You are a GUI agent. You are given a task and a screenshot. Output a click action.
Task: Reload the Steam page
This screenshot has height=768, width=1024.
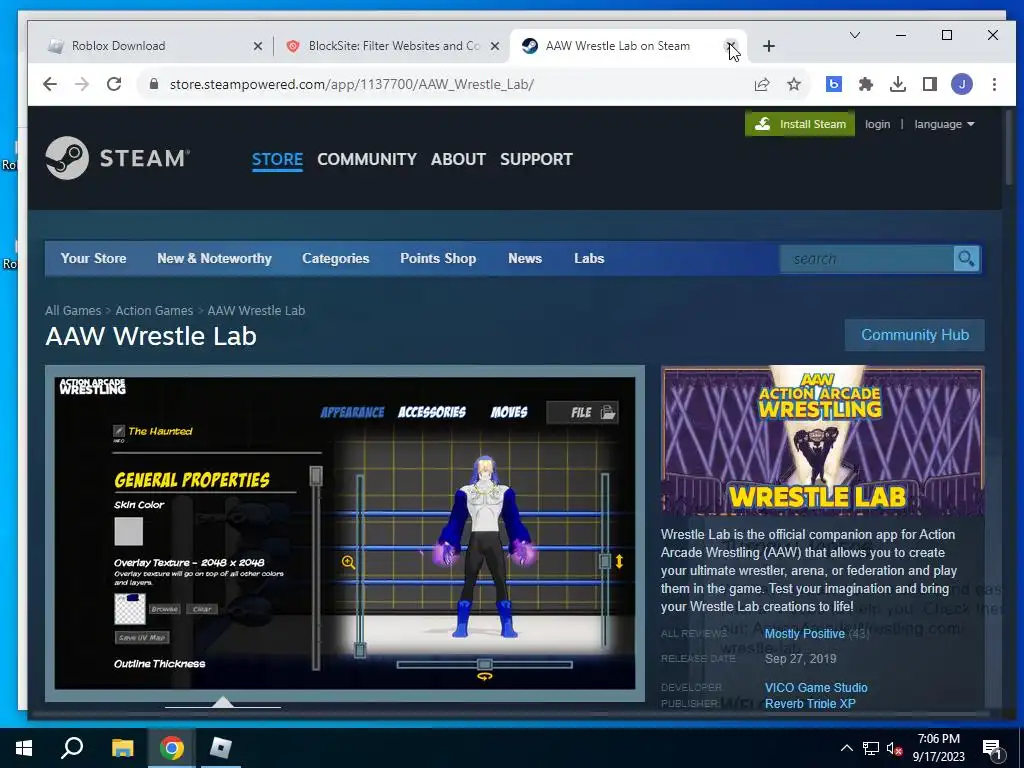114,84
